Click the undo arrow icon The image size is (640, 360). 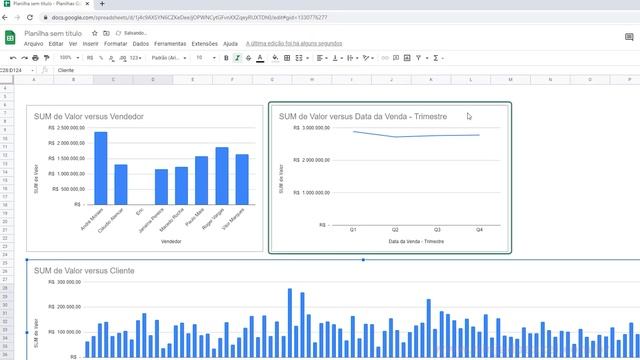pos(13,58)
